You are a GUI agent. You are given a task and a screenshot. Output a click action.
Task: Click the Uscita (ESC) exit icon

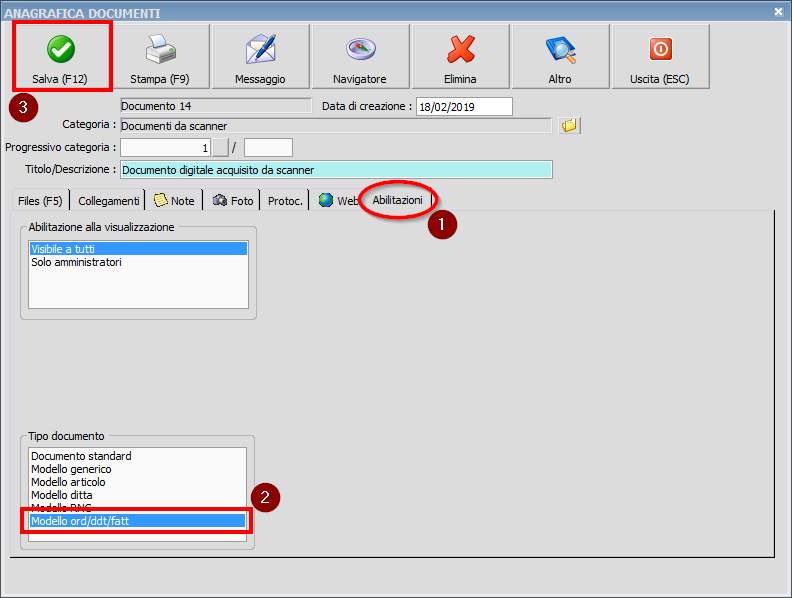click(660, 49)
